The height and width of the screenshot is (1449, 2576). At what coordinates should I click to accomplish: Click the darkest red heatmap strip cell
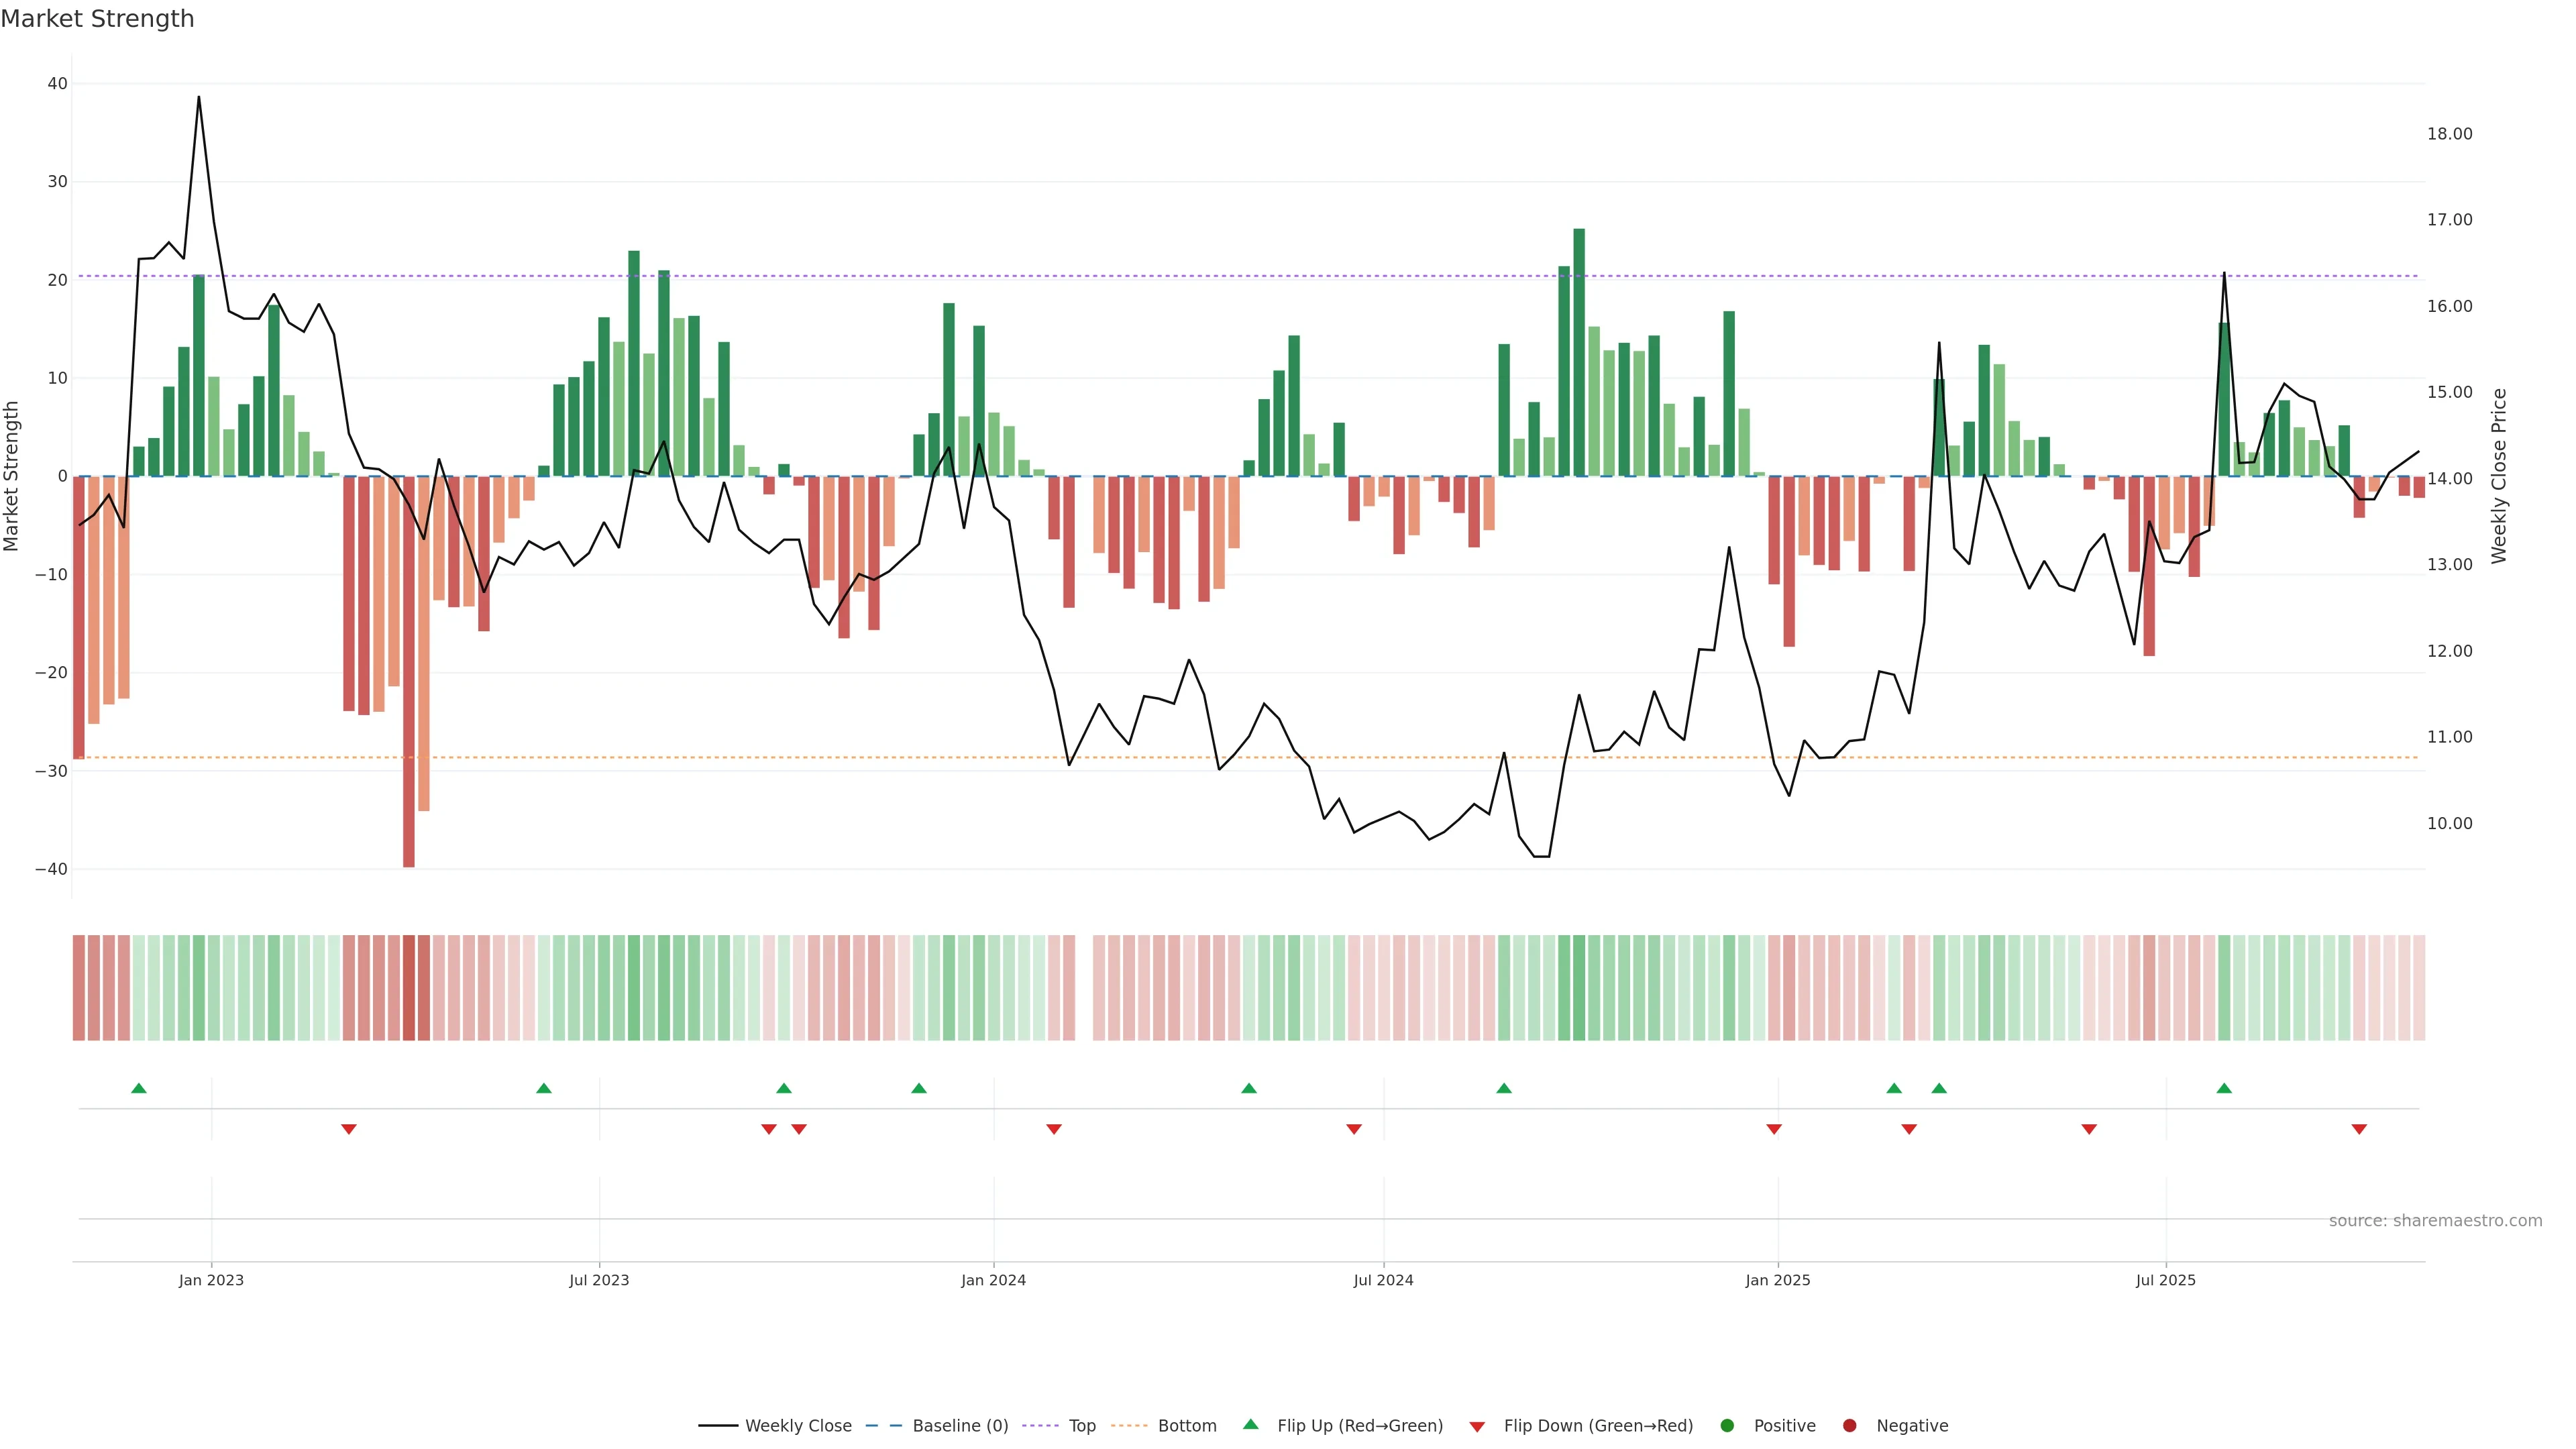[409, 988]
